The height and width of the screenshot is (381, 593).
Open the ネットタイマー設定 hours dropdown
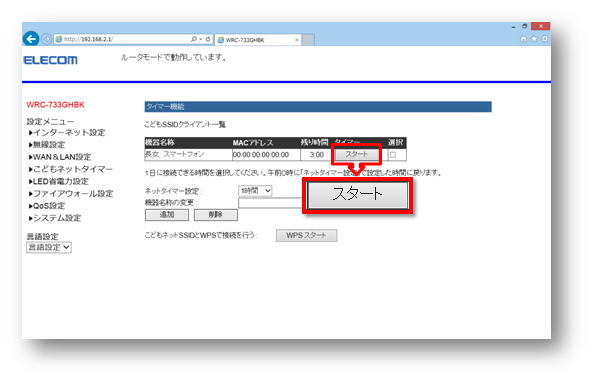255,191
